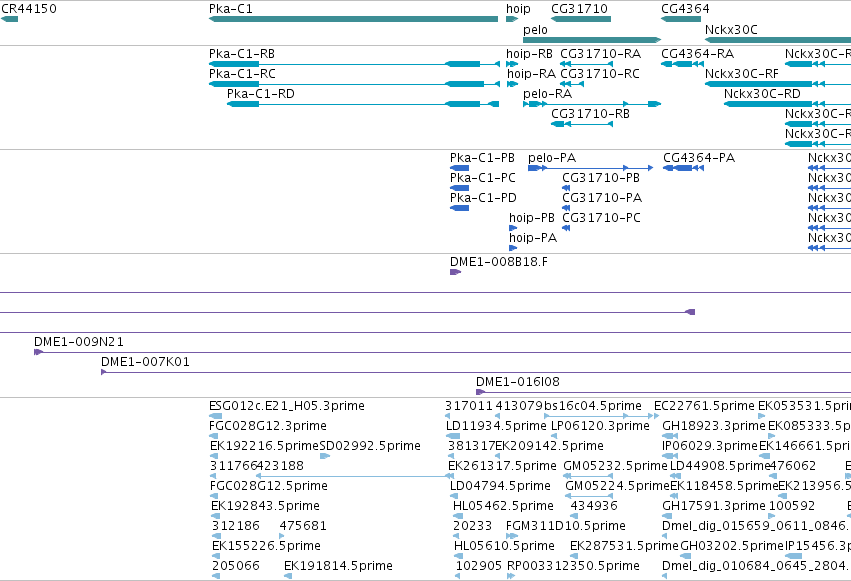
Task: Click the 434936 EST label
Action: pos(594,506)
